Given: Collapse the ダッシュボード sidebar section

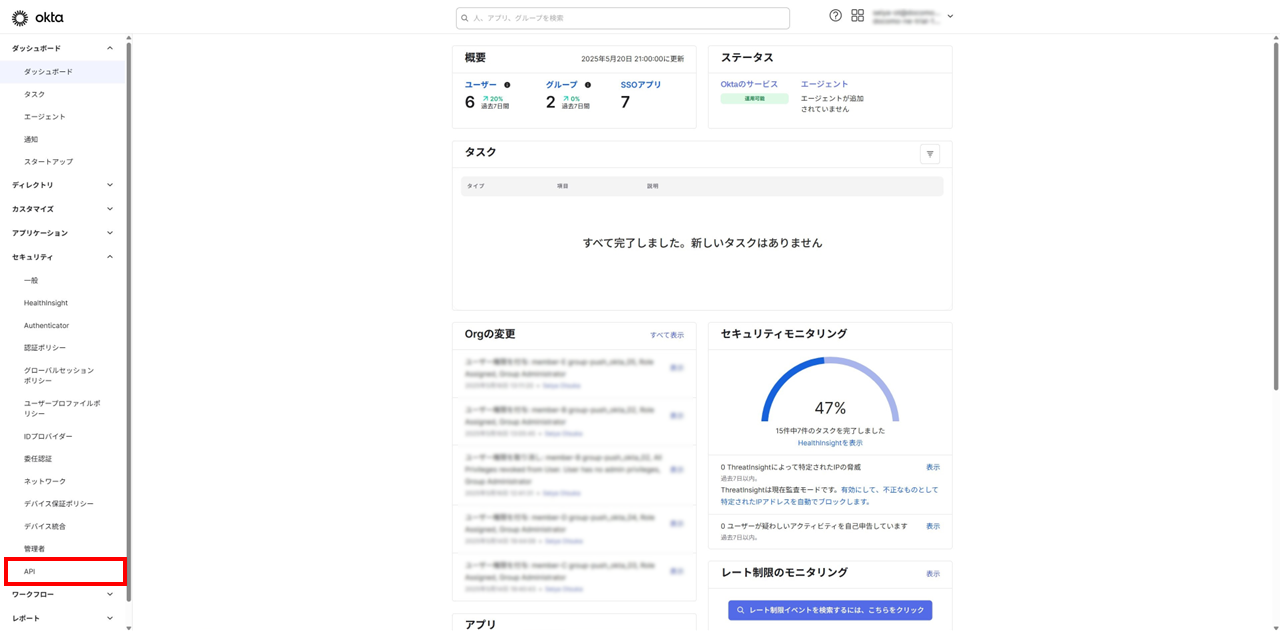Looking at the screenshot, I should click(x=110, y=48).
